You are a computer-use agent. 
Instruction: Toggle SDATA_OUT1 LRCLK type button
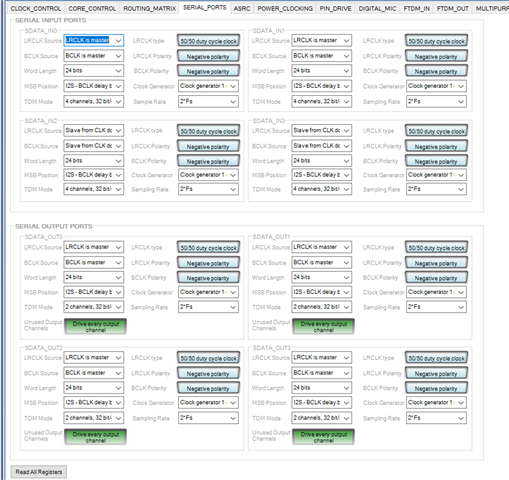tap(436, 248)
